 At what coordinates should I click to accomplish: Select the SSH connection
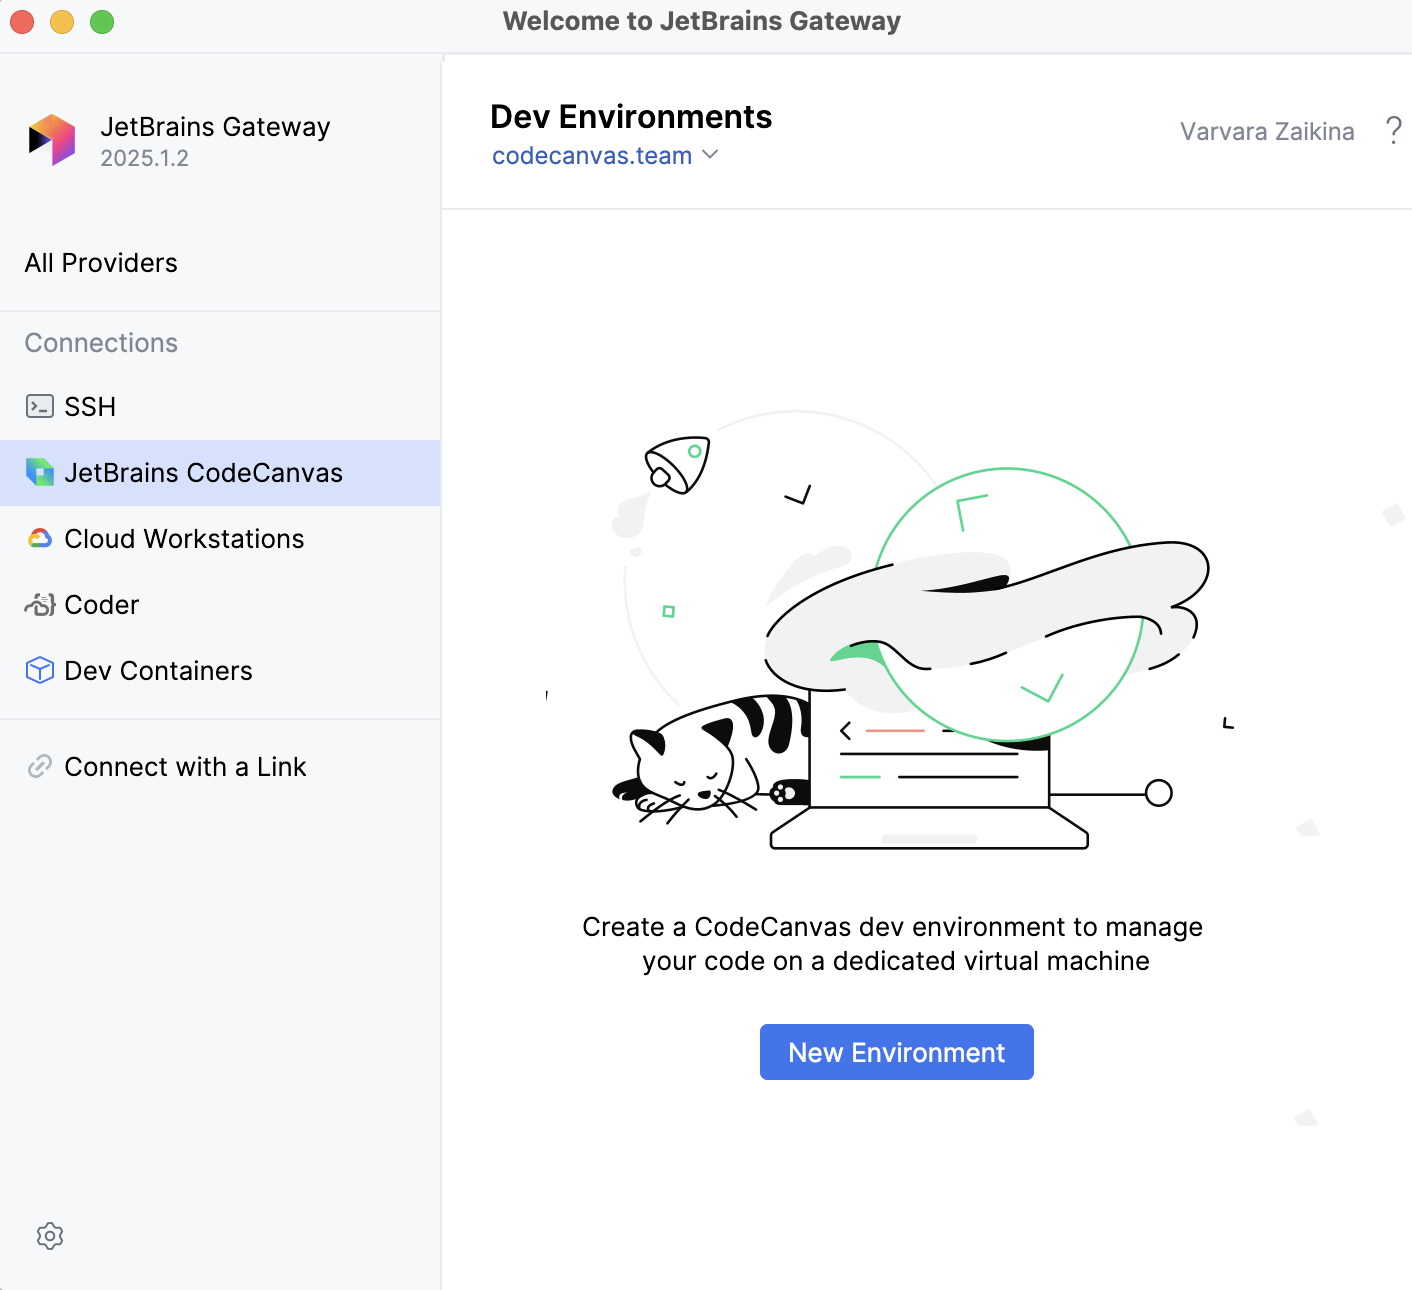tap(220, 406)
